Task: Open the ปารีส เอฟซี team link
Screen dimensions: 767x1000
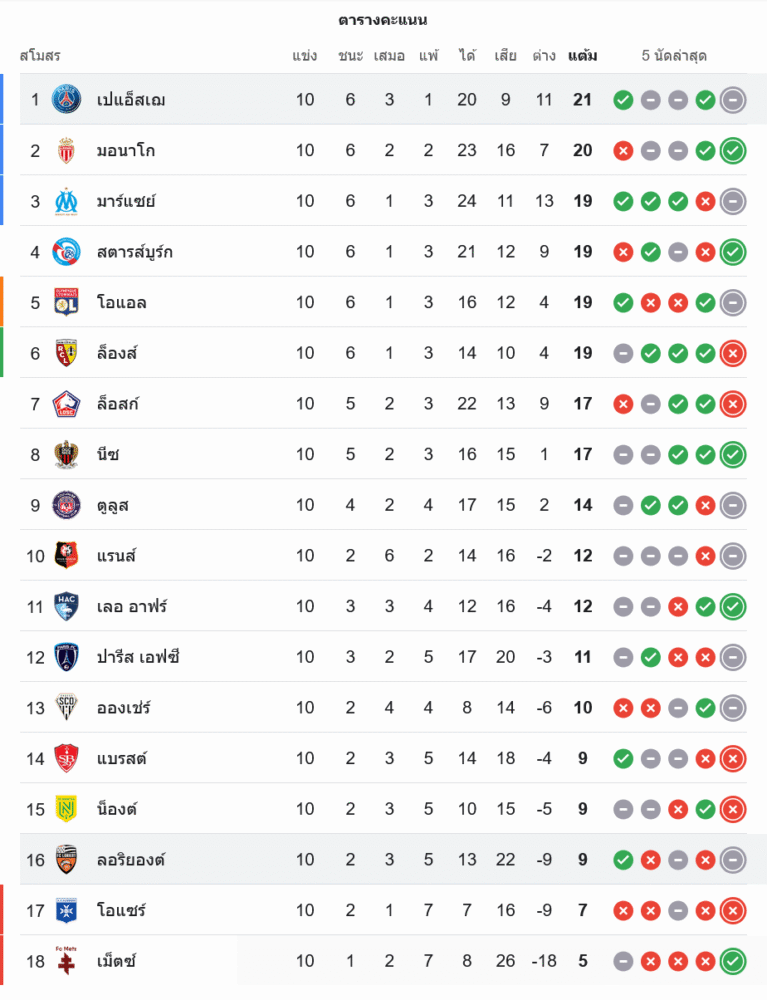Action: click(x=138, y=657)
